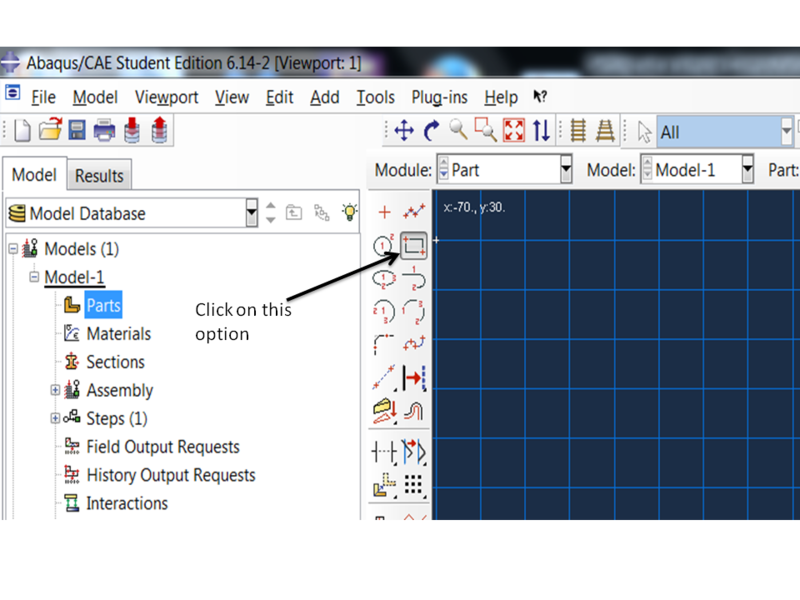Image resolution: width=800 pixels, height=600 pixels.
Task: Select the Magnify View tool
Action: coord(459,130)
